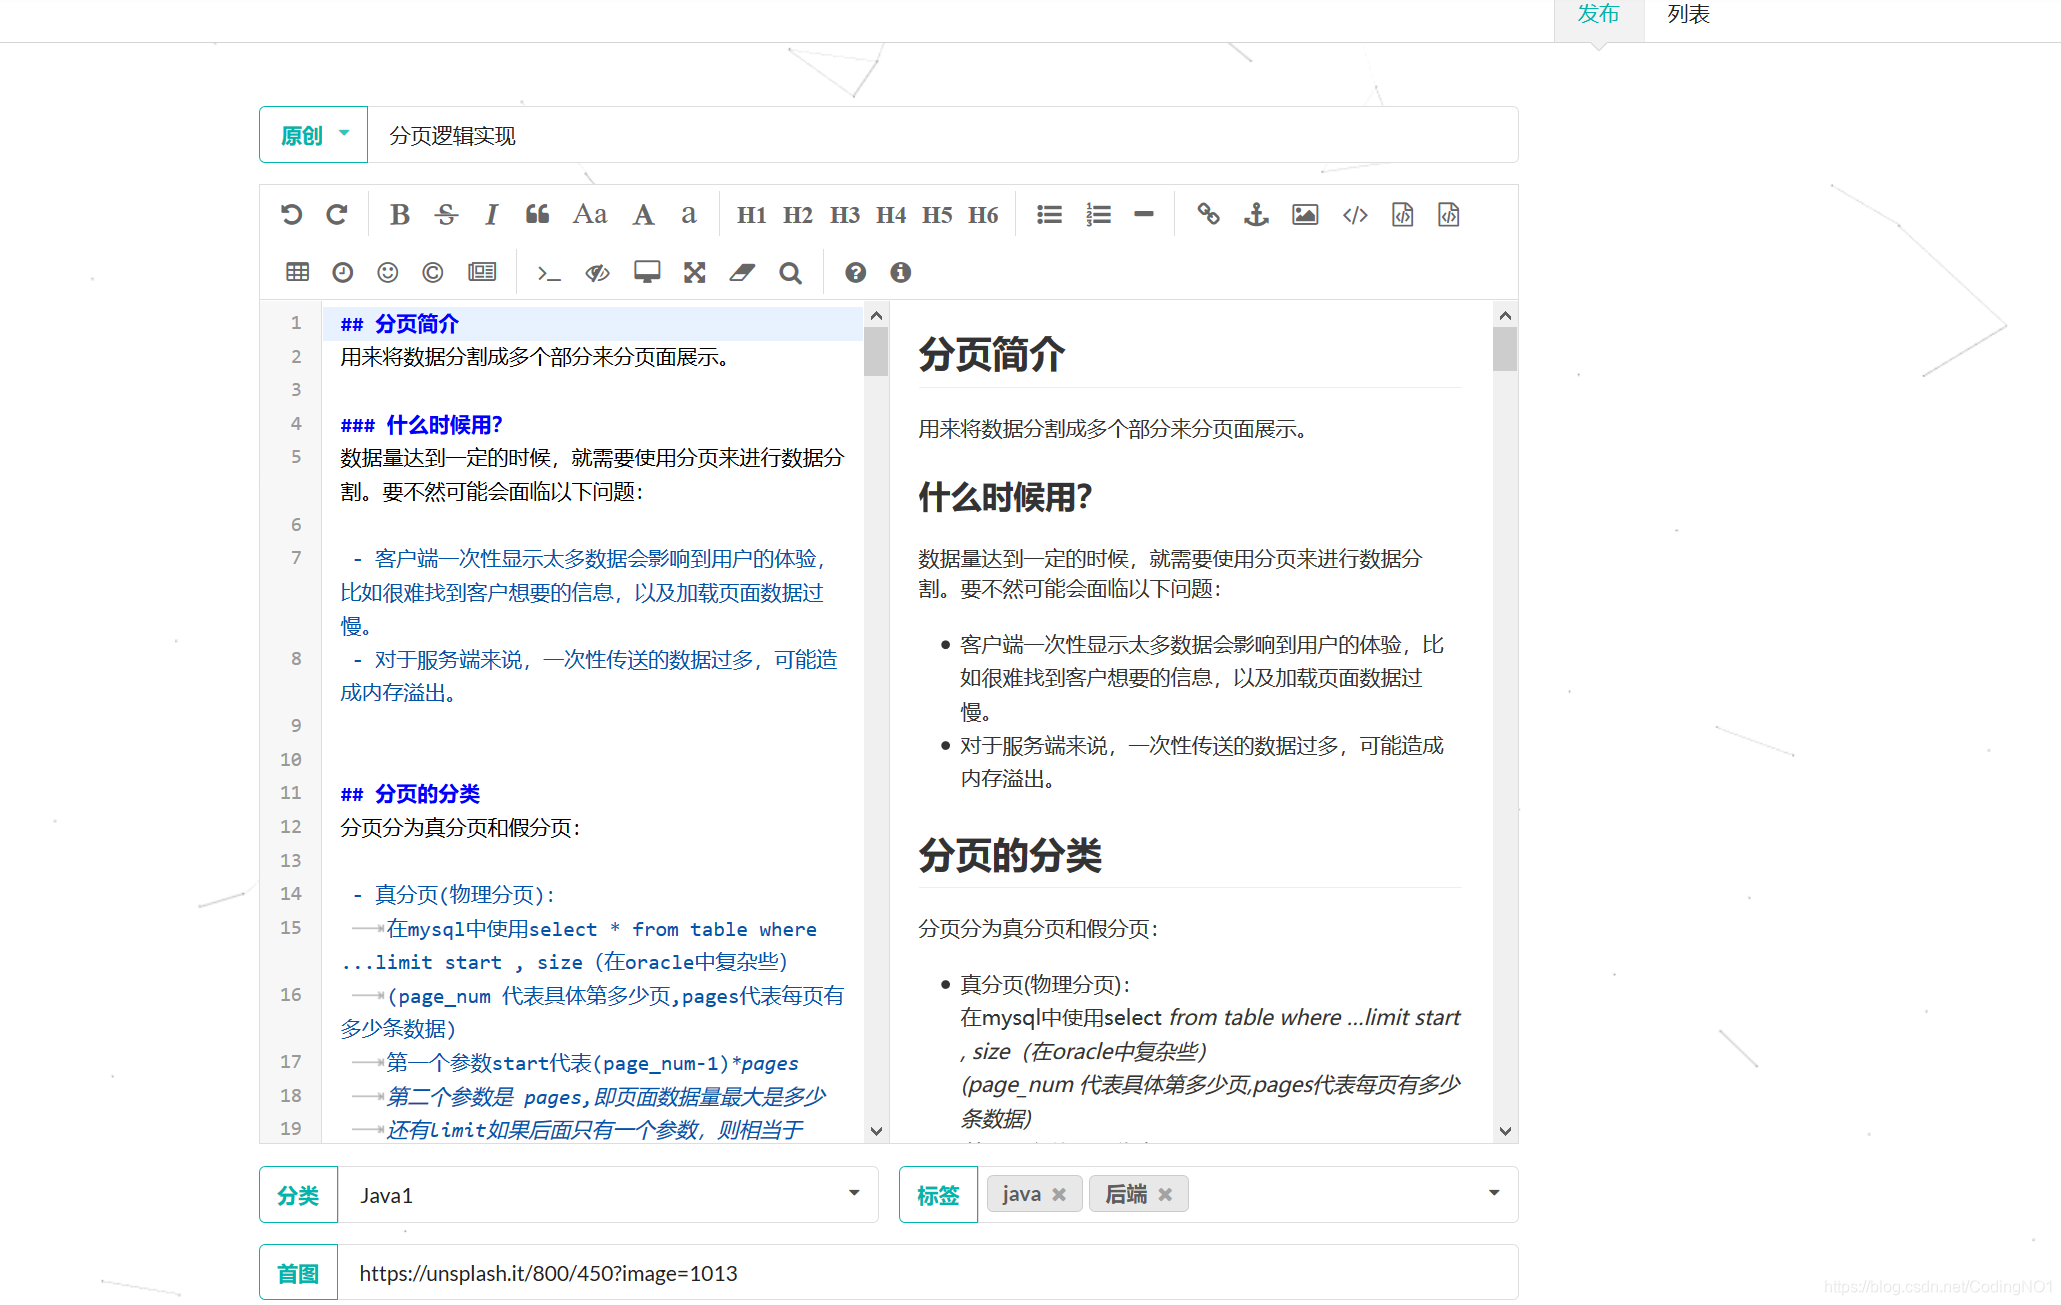
Task: Insert H3 heading
Action: click(x=845, y=215)
